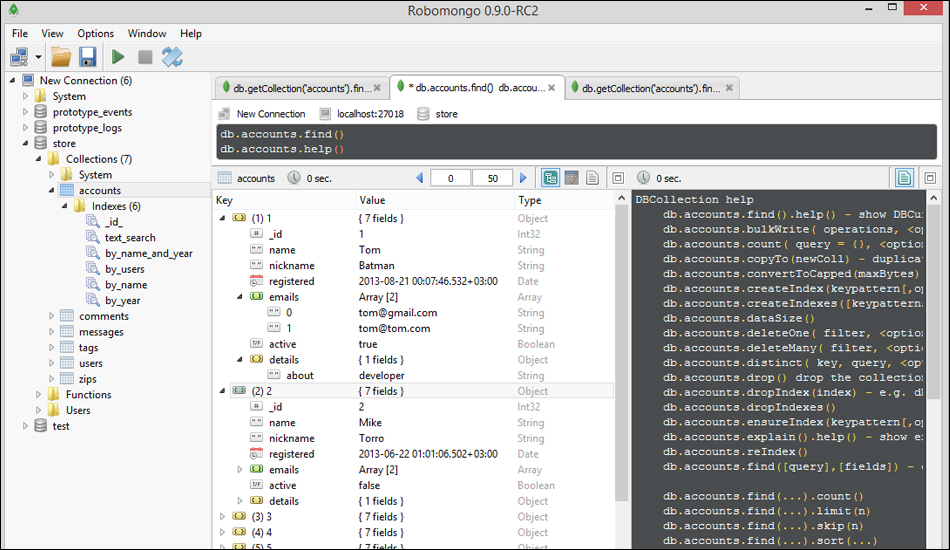Select the text_search index
Image resolution: width=950 pixels, height=550 pixels.
130,237
